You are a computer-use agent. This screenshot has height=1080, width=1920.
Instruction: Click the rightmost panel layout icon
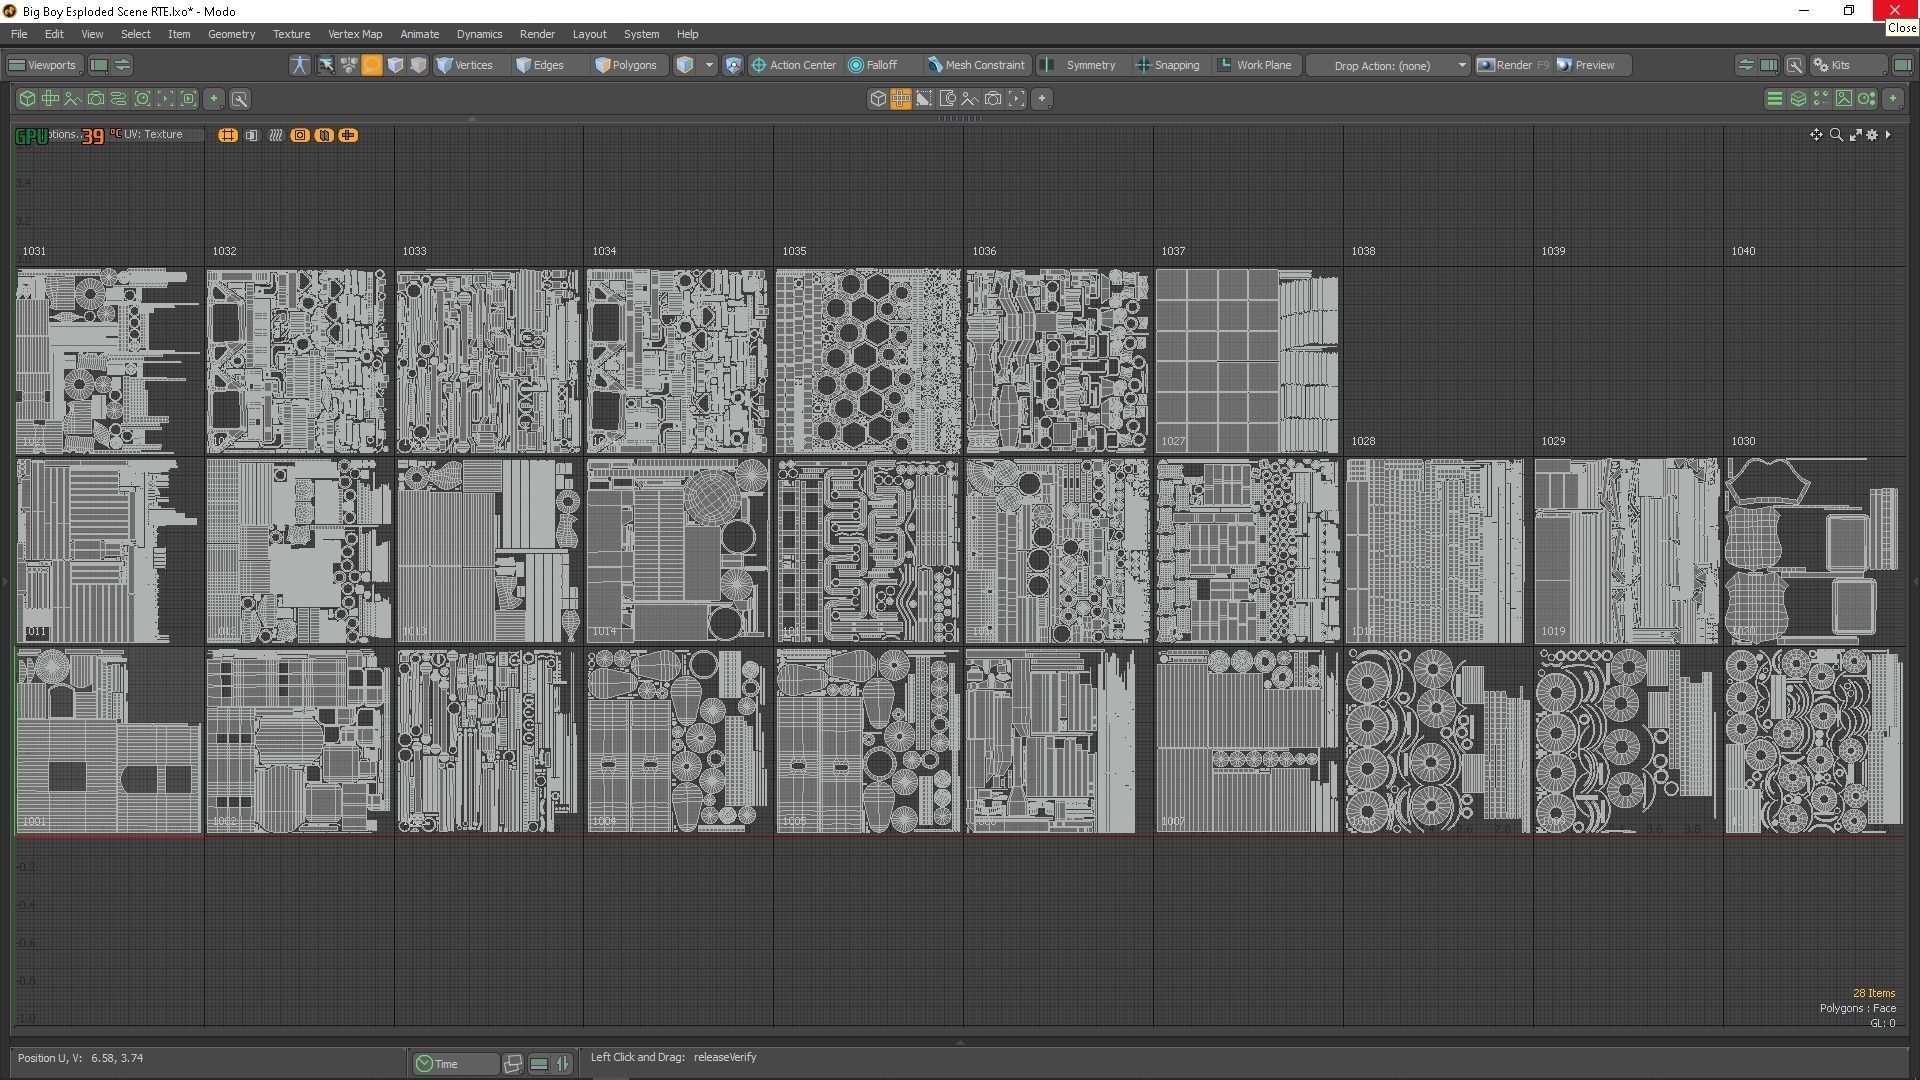coord(1902,65)
